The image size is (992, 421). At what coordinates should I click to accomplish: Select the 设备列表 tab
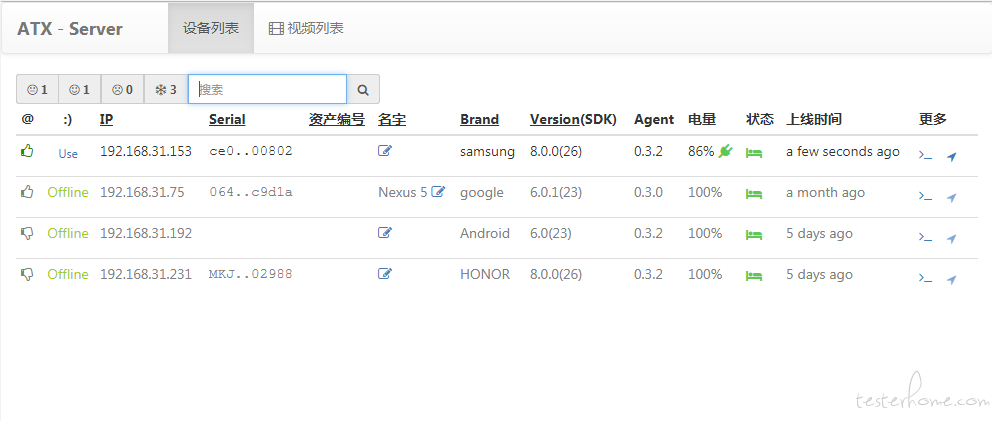click(x=210, y=28)
